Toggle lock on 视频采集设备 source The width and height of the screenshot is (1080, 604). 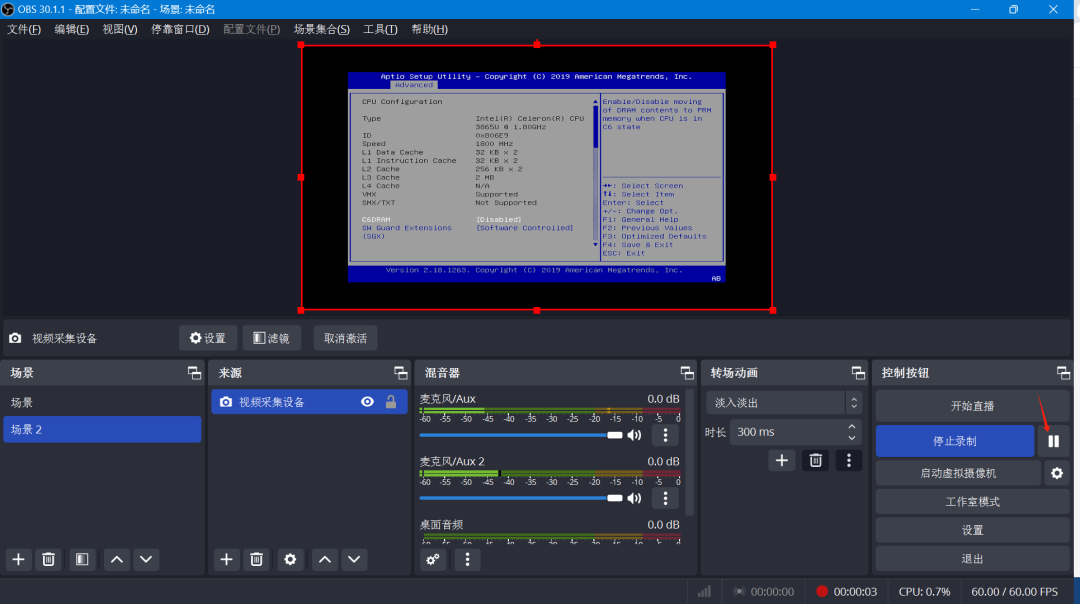tap(391, 402)
